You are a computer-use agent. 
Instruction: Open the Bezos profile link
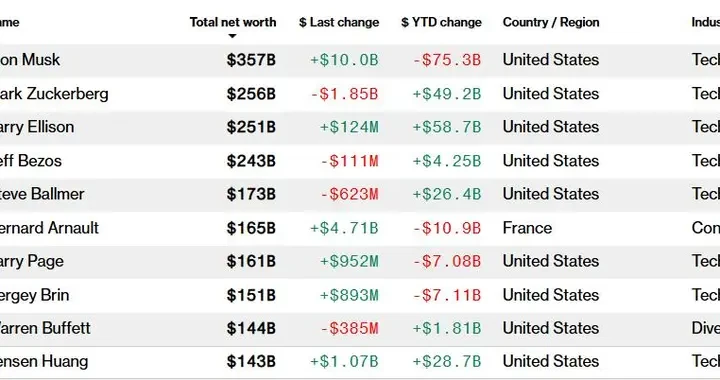[x=31, y=161]
